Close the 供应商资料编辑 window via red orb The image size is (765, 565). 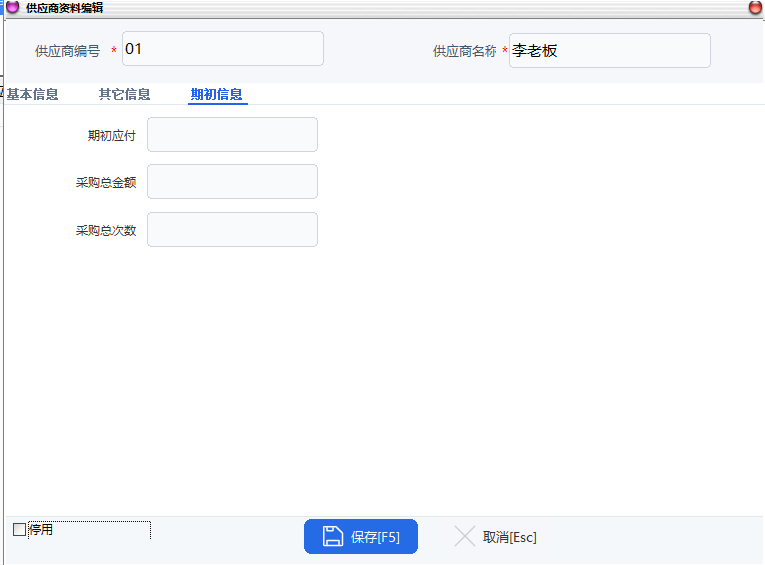pos(755,7)
